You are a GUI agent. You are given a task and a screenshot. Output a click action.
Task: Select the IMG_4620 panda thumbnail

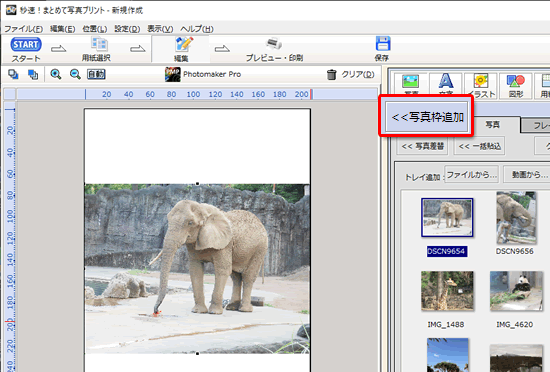click(516, 291)
